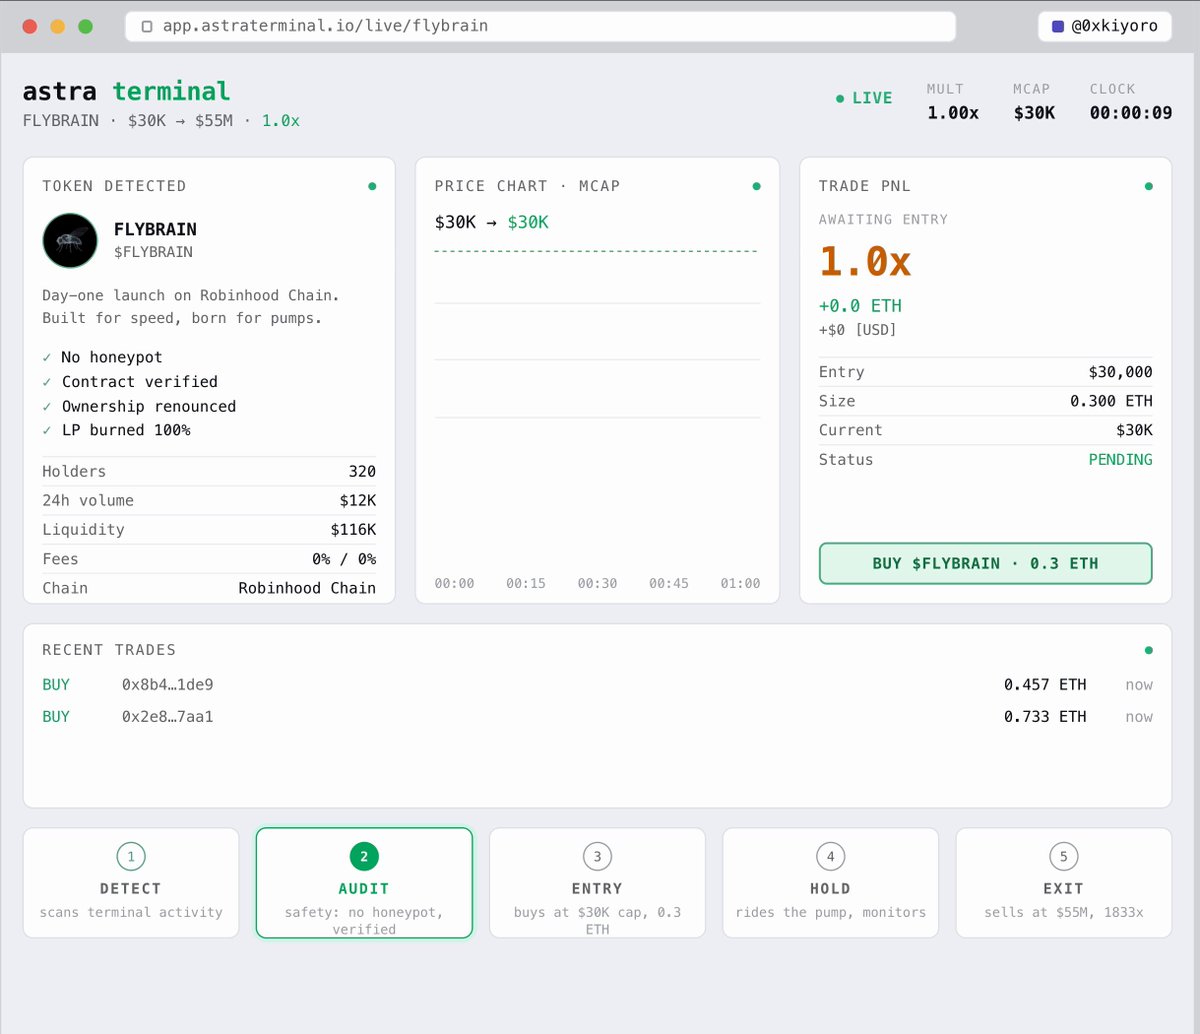Click the LP burned 100% checkmark
The image size is (1200, 1034).
tap(47, 430)
